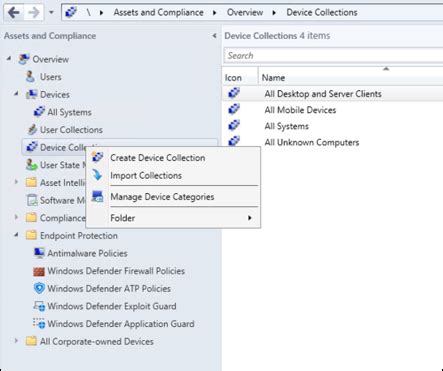Sort by the Icon column header
443x371 pixels.
click(240, 78)
